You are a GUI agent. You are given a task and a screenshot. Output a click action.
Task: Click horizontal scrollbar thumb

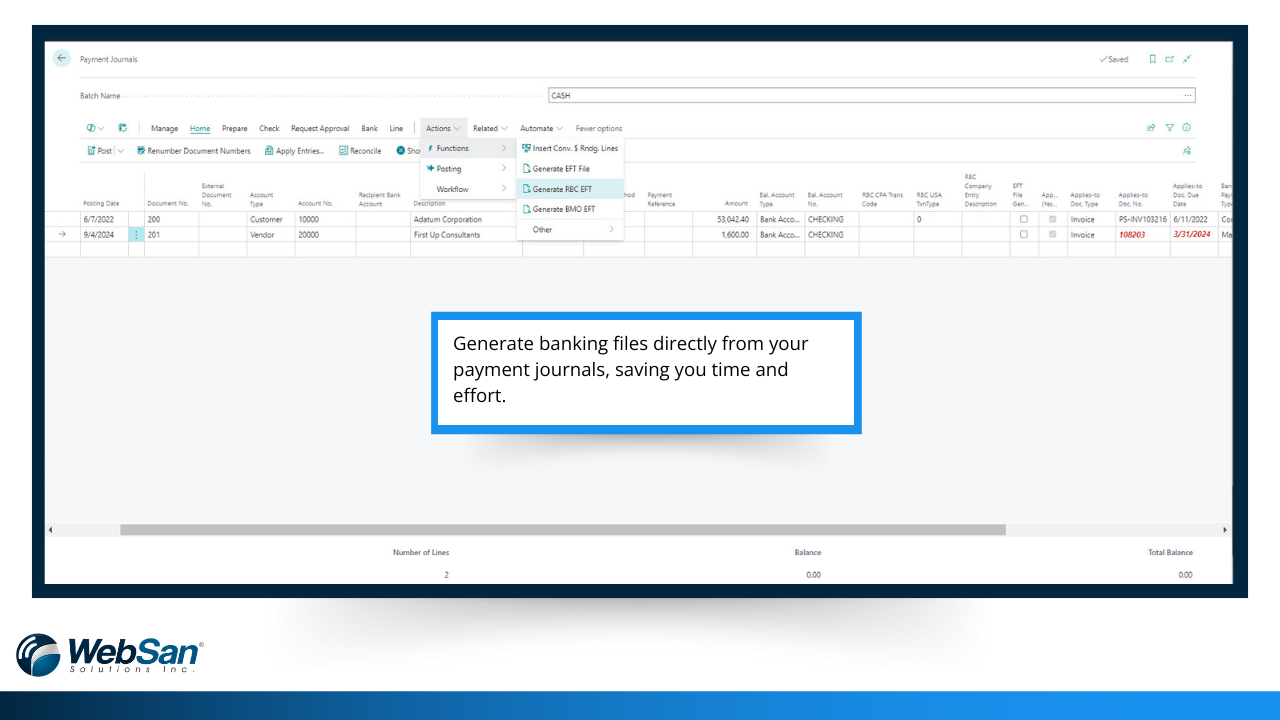[563, 530]
